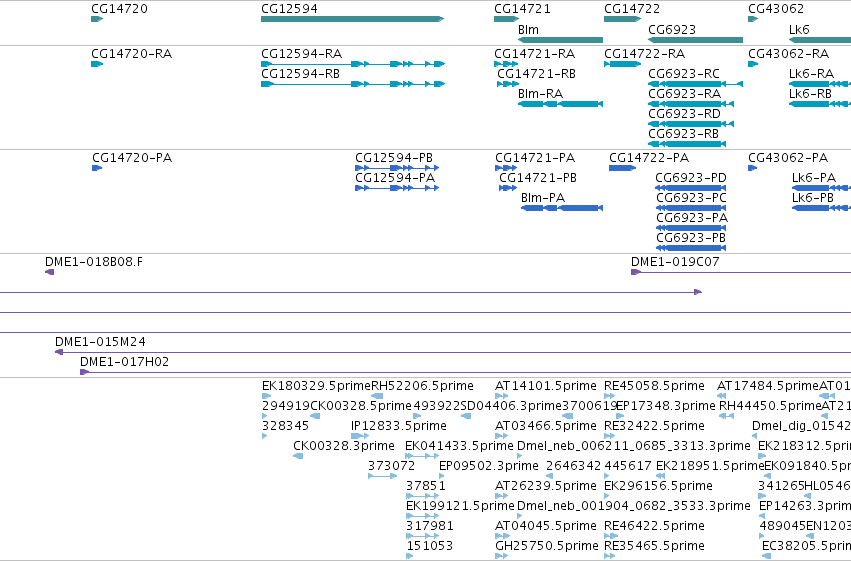Select the CG6923-PA coding feature
Viewport: 851px width, 561px height.
pyautogui.click(x=690, y=228)
